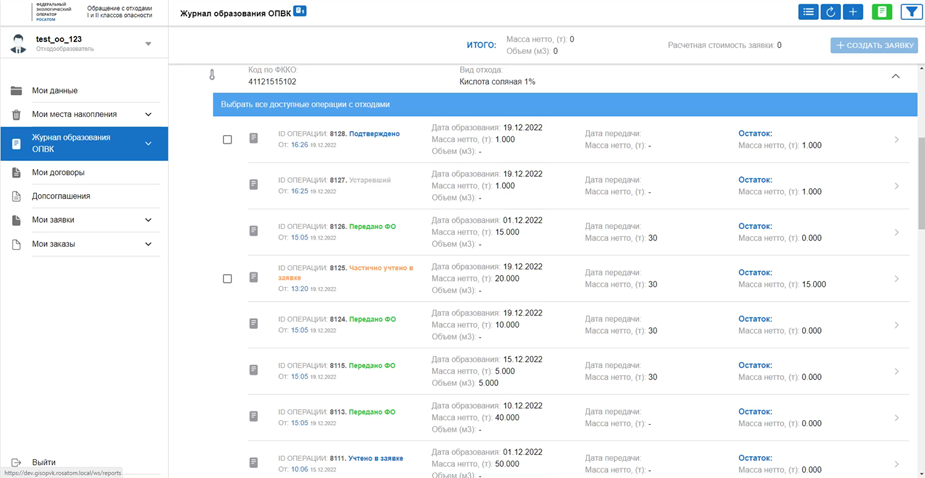This screenshot has width=925, height=478.
Task: Expand the Мои заказы submenu chevron
Action: point(148,244)
